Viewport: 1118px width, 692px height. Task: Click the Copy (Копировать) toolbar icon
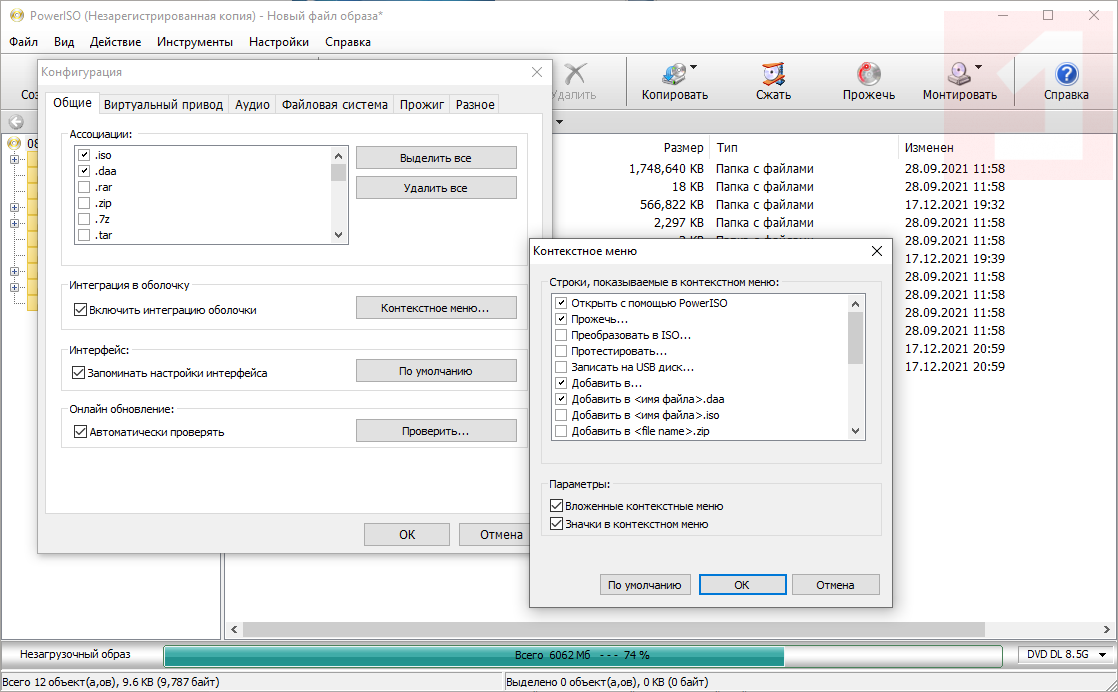click(x=674, y=73)
